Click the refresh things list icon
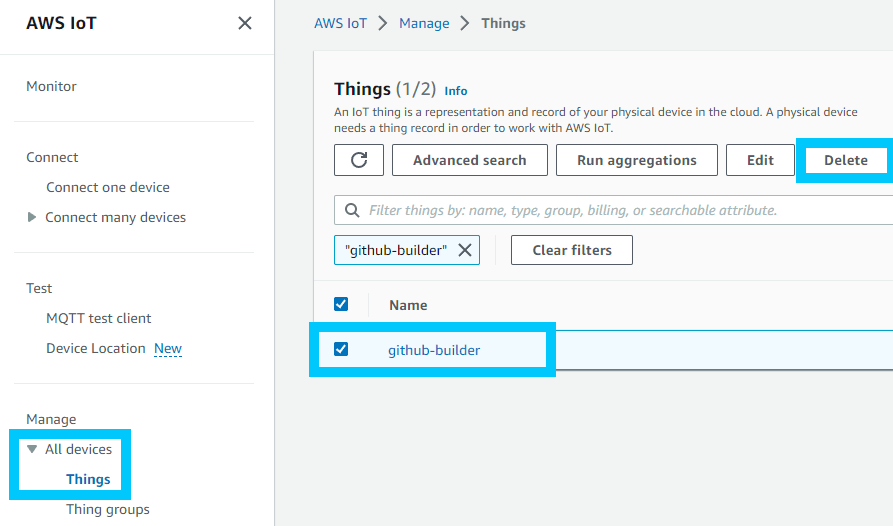893x526 pixels. 359,160
